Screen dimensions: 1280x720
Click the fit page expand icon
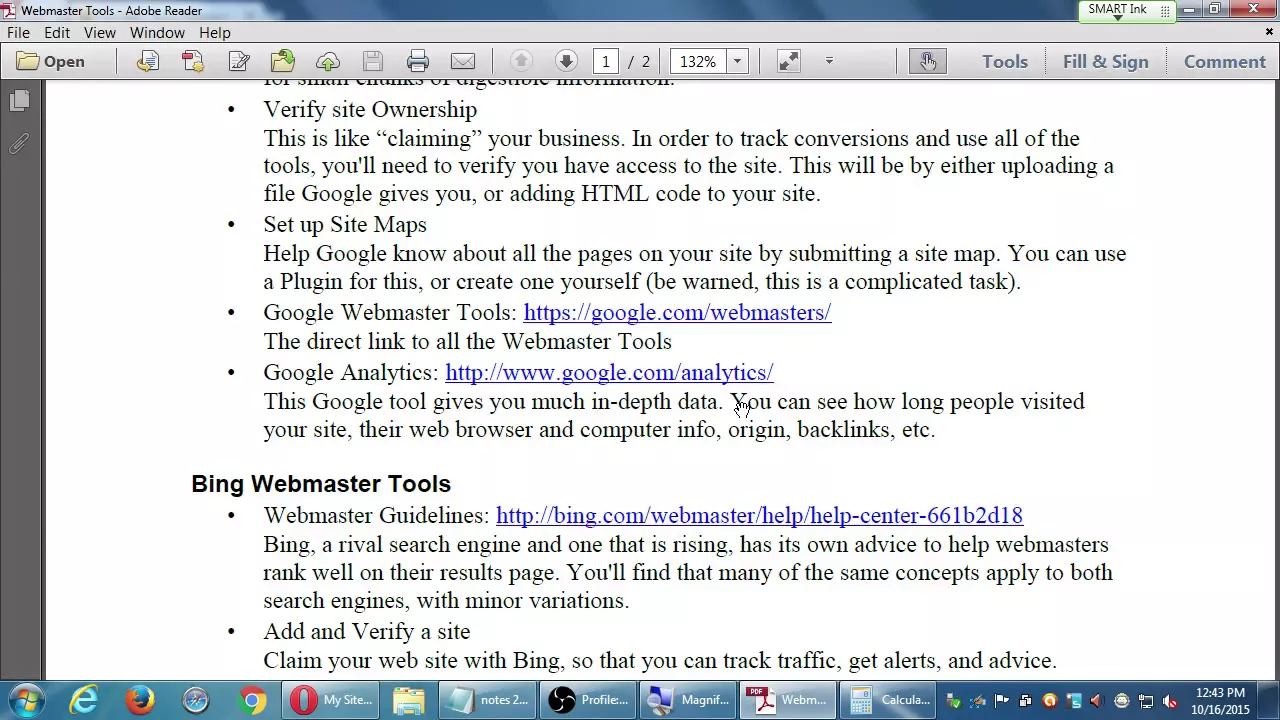(x=789, y=62)
